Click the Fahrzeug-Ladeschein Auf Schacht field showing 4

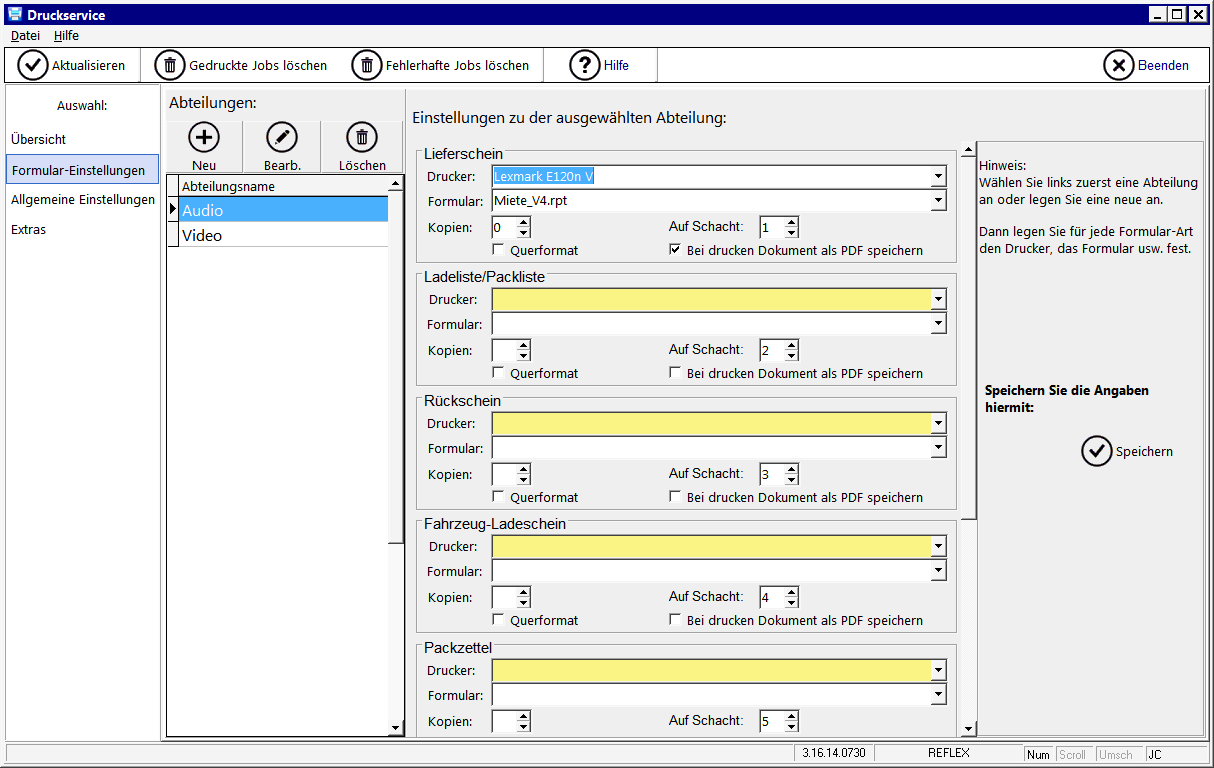771,597
